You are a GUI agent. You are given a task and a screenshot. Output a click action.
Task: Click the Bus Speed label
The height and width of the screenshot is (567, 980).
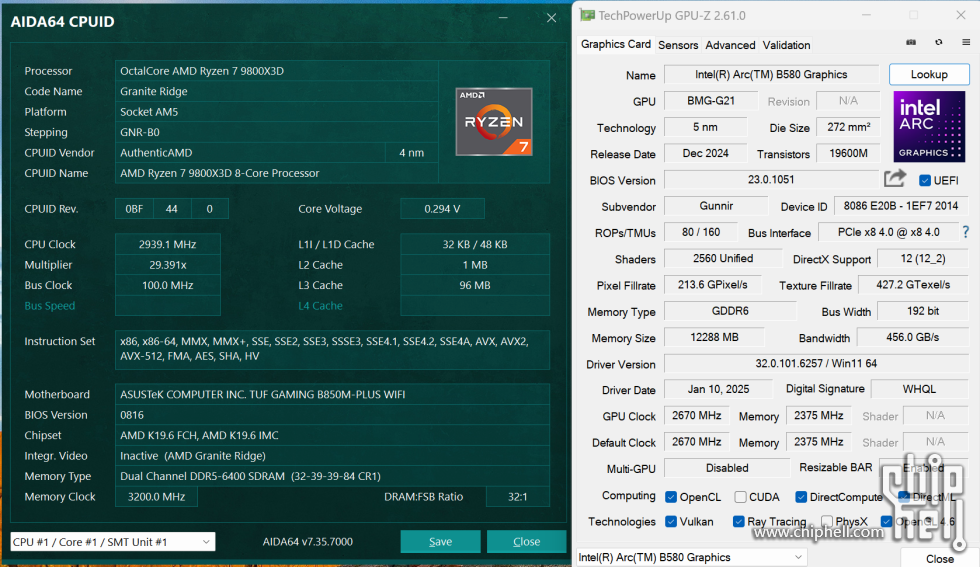[x=49, y=306]
